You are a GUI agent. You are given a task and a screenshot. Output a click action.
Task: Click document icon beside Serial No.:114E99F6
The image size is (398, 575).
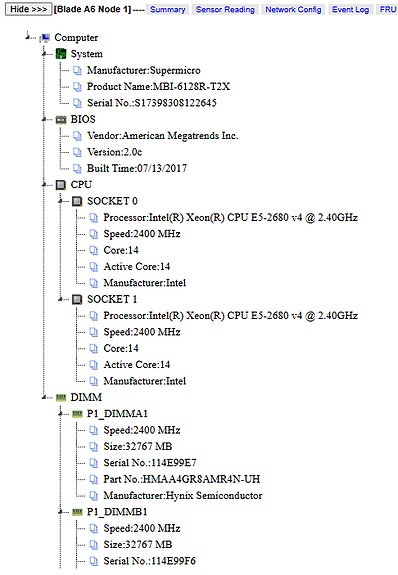(x=94, y=561)
